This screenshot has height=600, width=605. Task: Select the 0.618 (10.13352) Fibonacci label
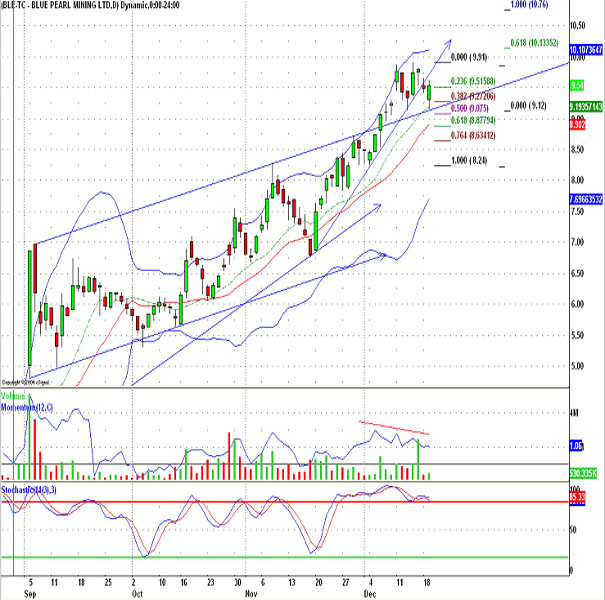[534, 43]
